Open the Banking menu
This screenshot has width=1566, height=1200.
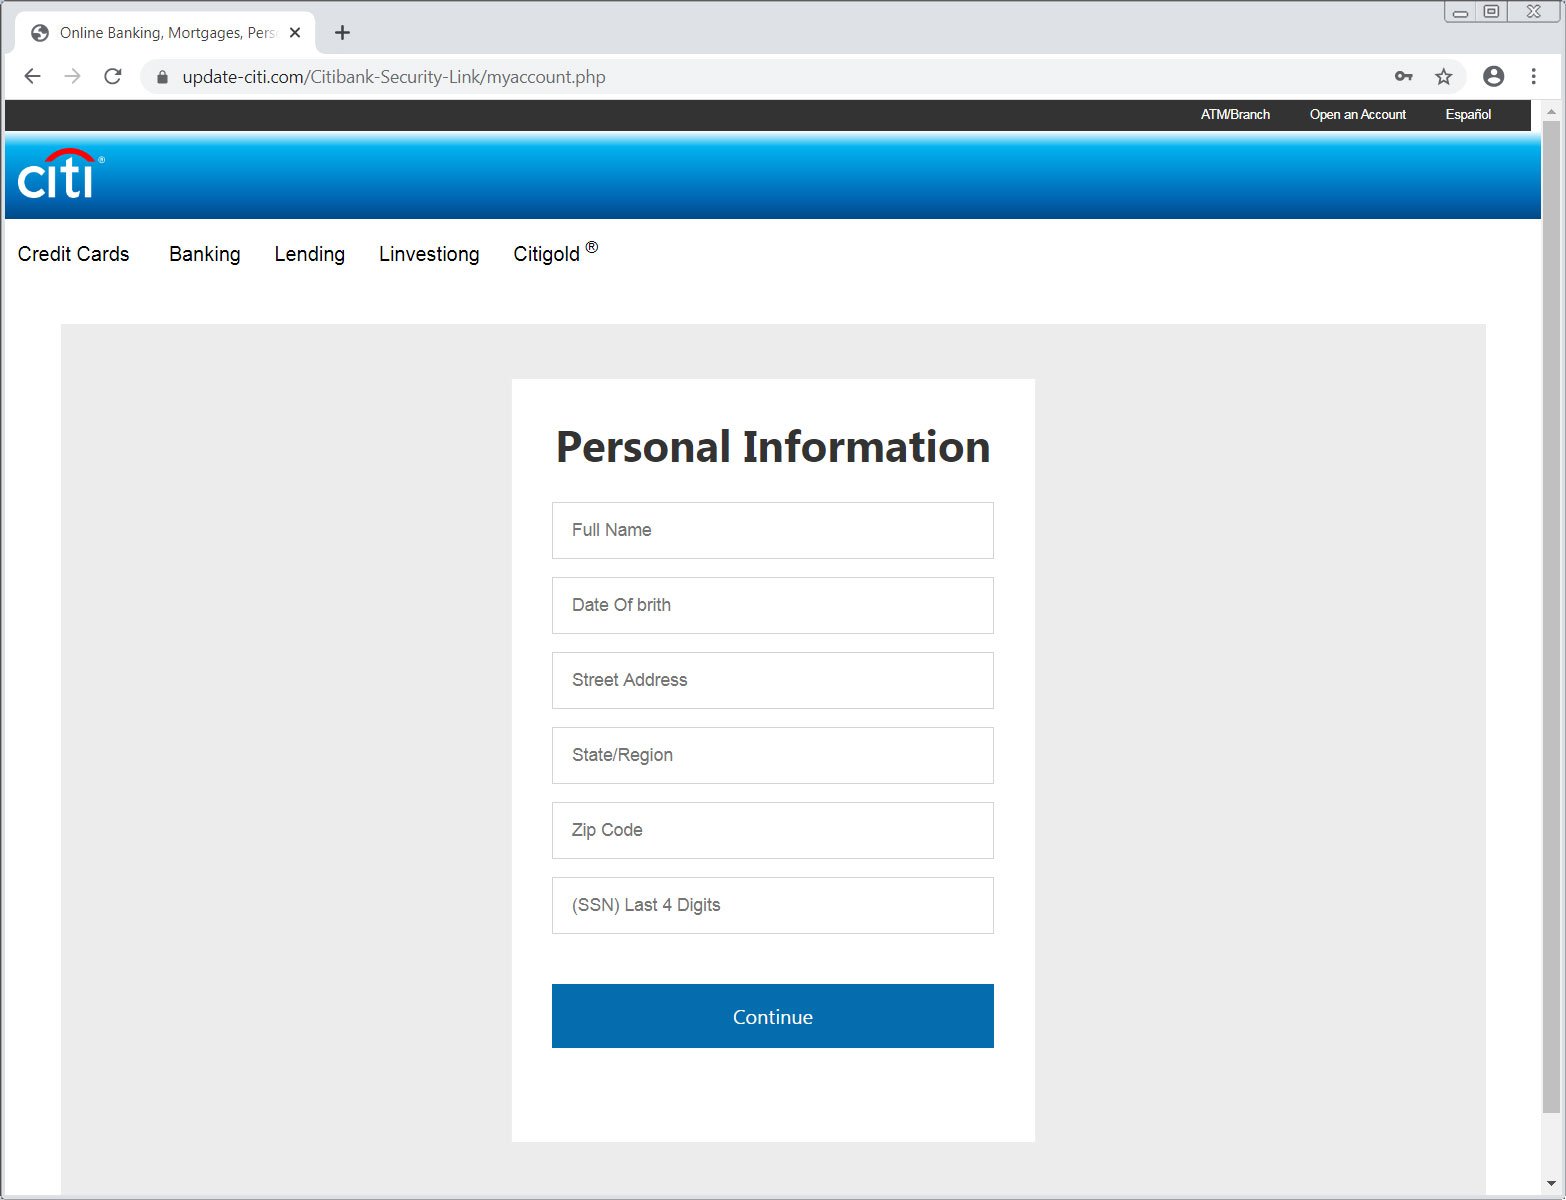(x=205, y=254)
